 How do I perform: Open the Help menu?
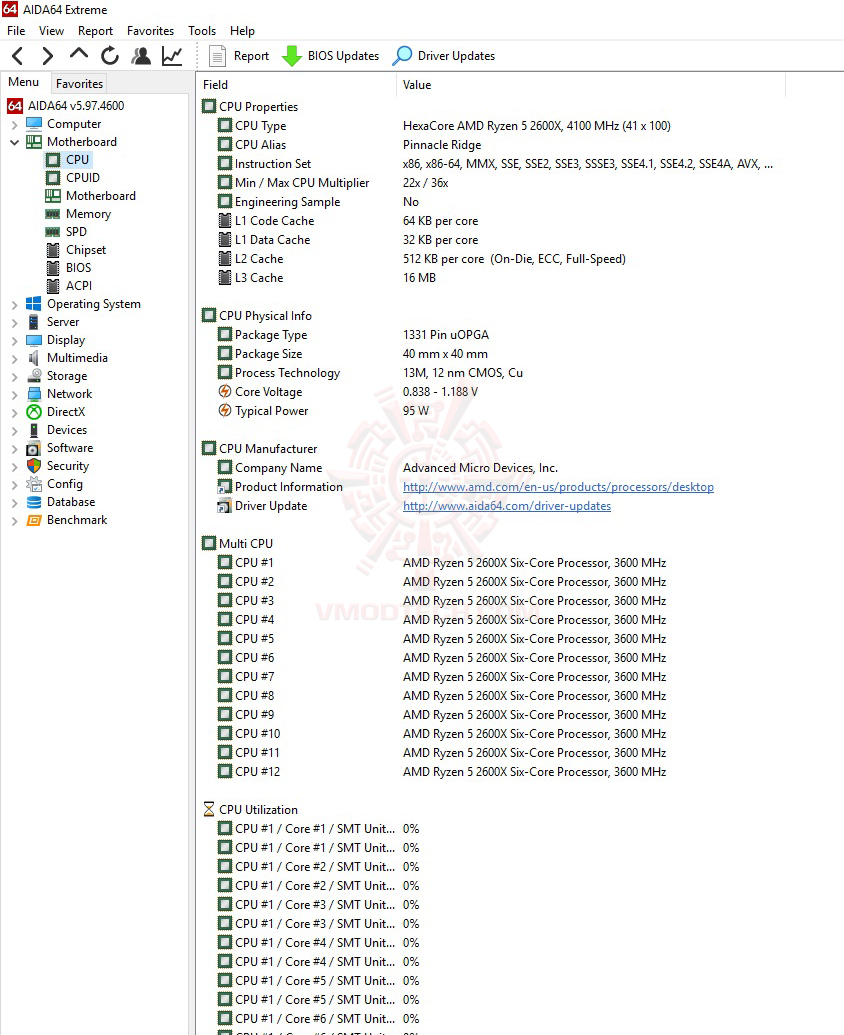(242, 31)
